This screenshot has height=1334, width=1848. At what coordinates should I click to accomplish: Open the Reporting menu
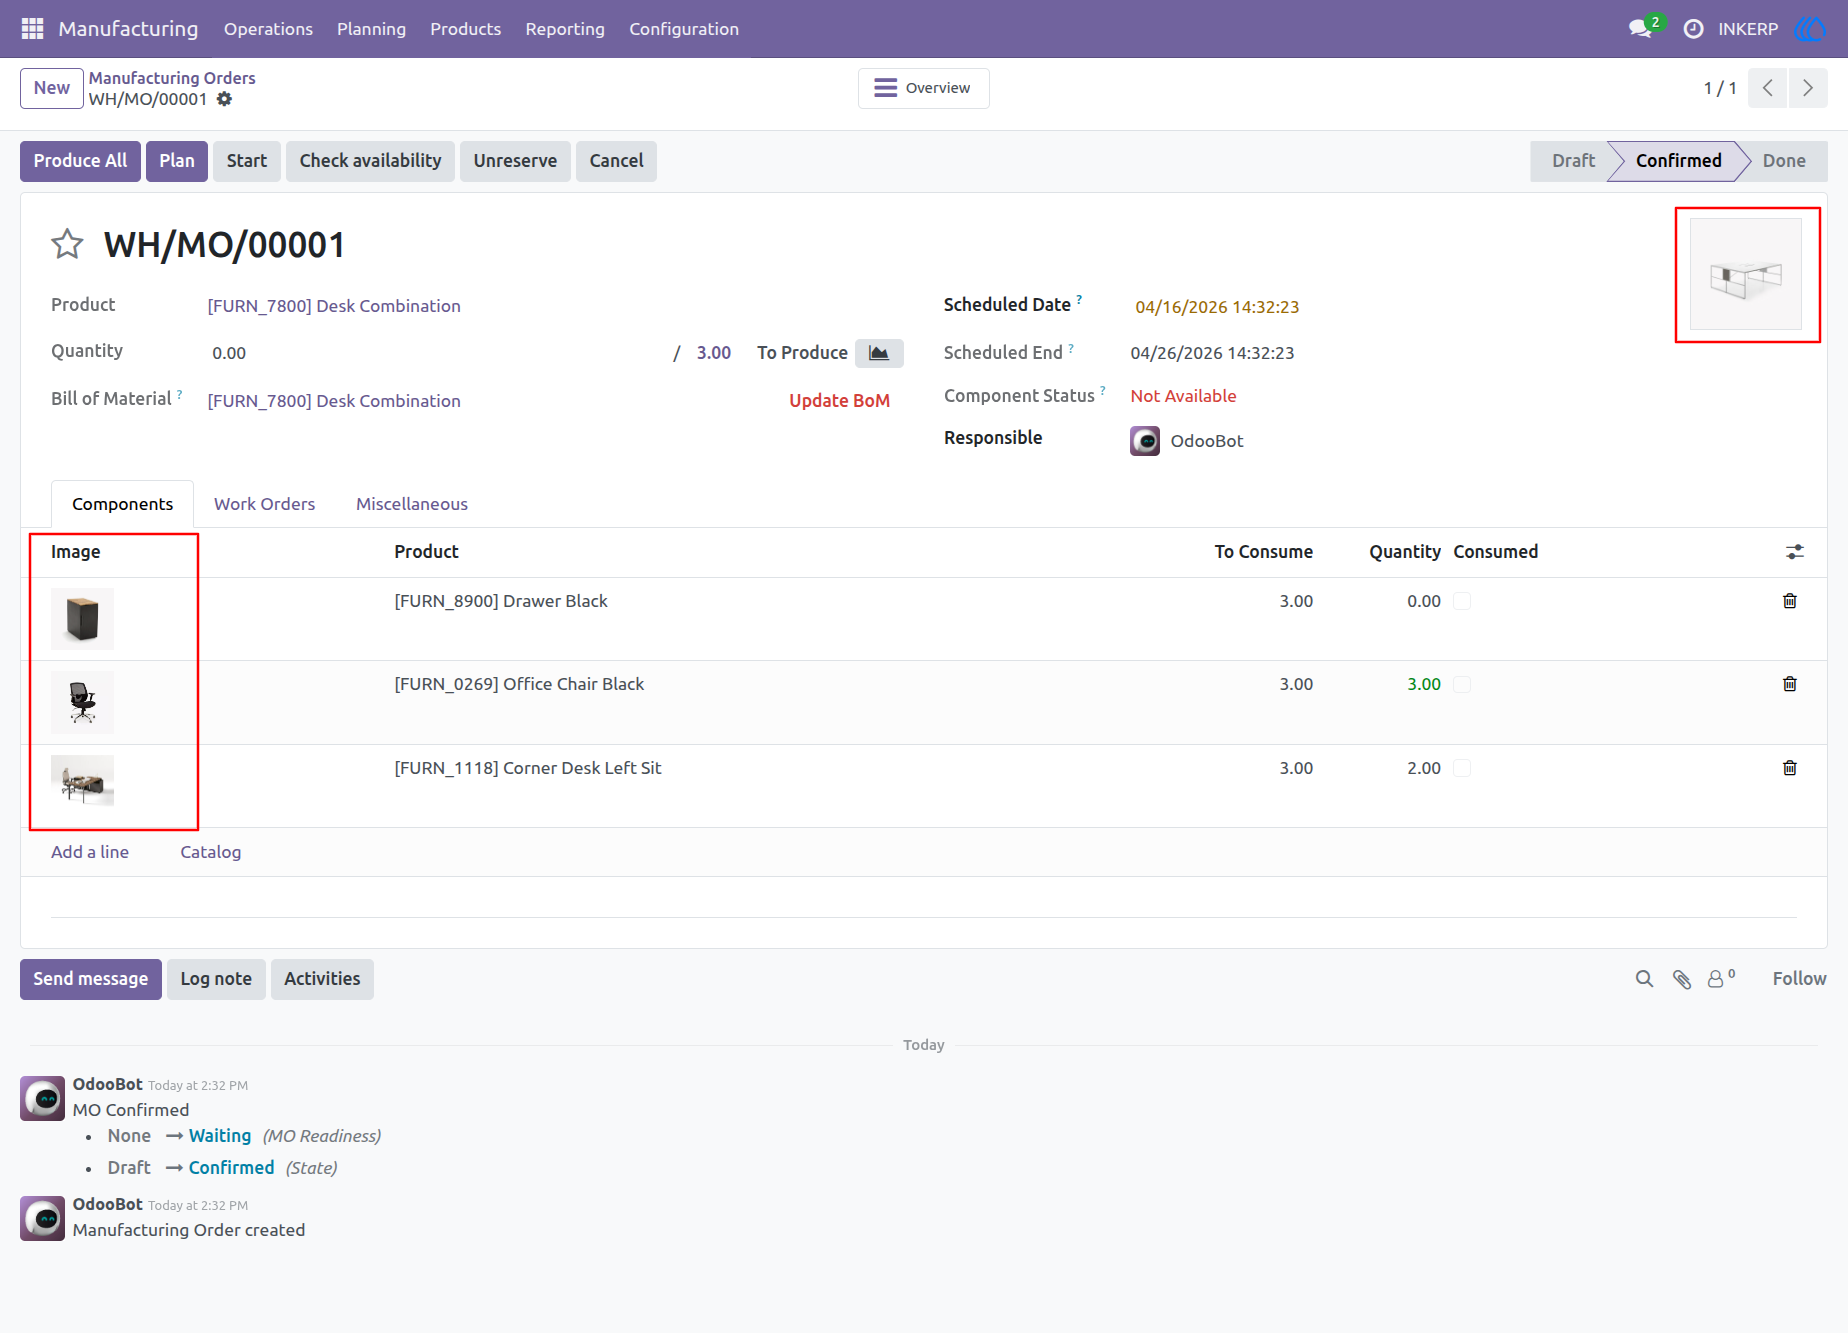coord(565,29)
